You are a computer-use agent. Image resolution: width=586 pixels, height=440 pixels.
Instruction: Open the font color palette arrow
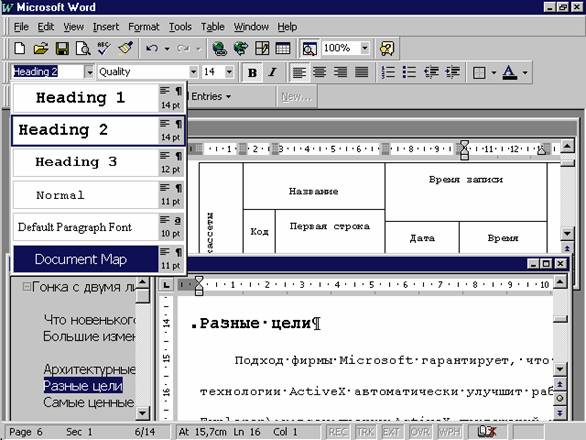[525, 72]
